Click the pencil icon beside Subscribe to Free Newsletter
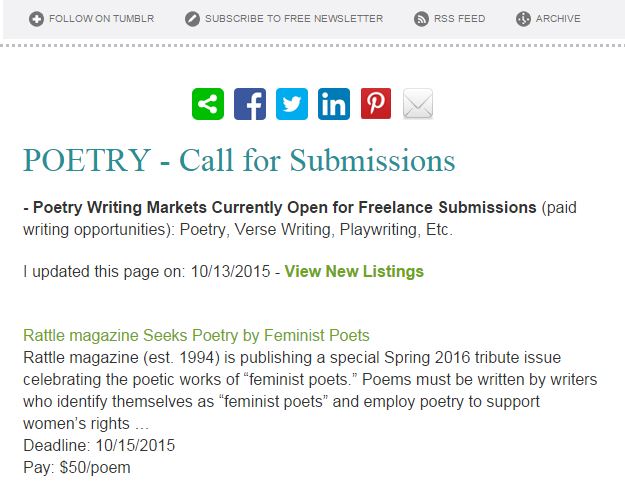Image resolution: width=625 pixels, height=490 pixels. [193, 19]
